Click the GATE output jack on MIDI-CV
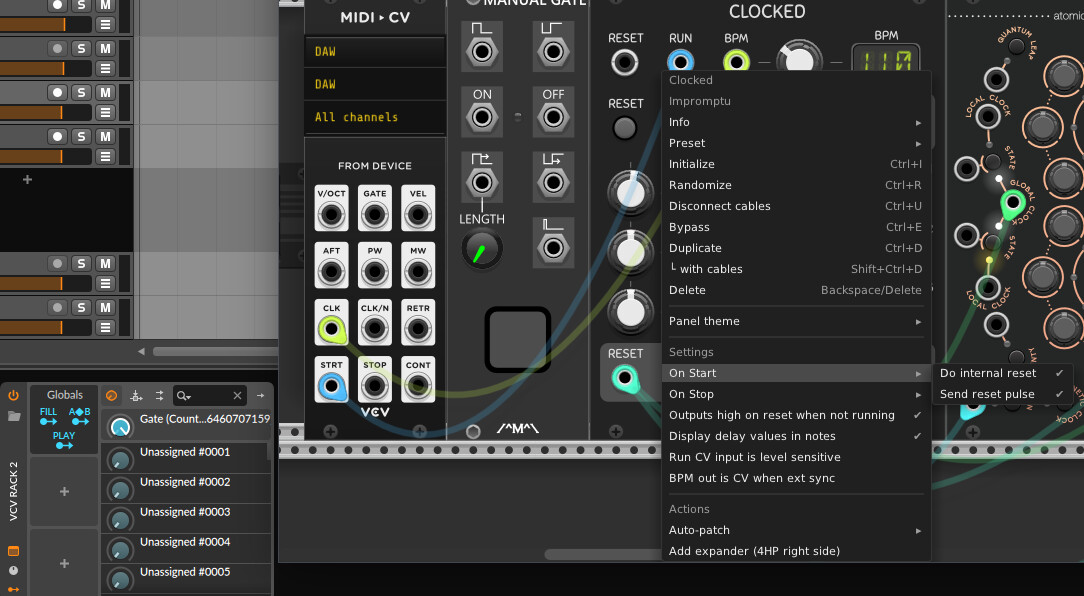 [375, 215]
